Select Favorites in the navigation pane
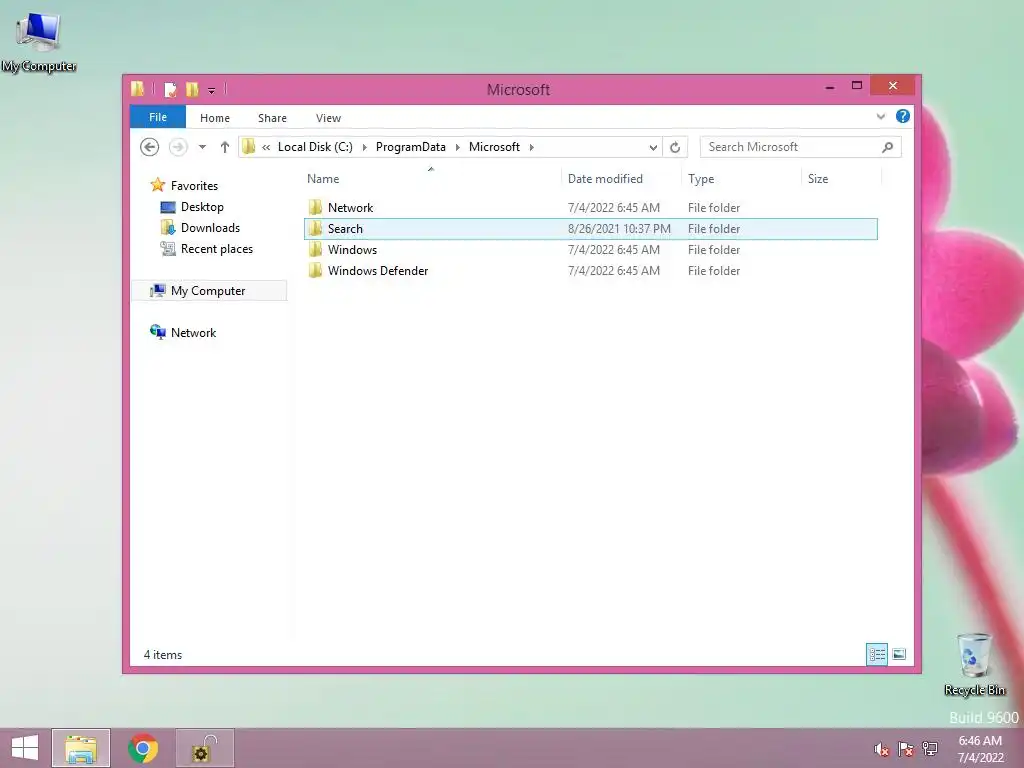 pos(194,185)
